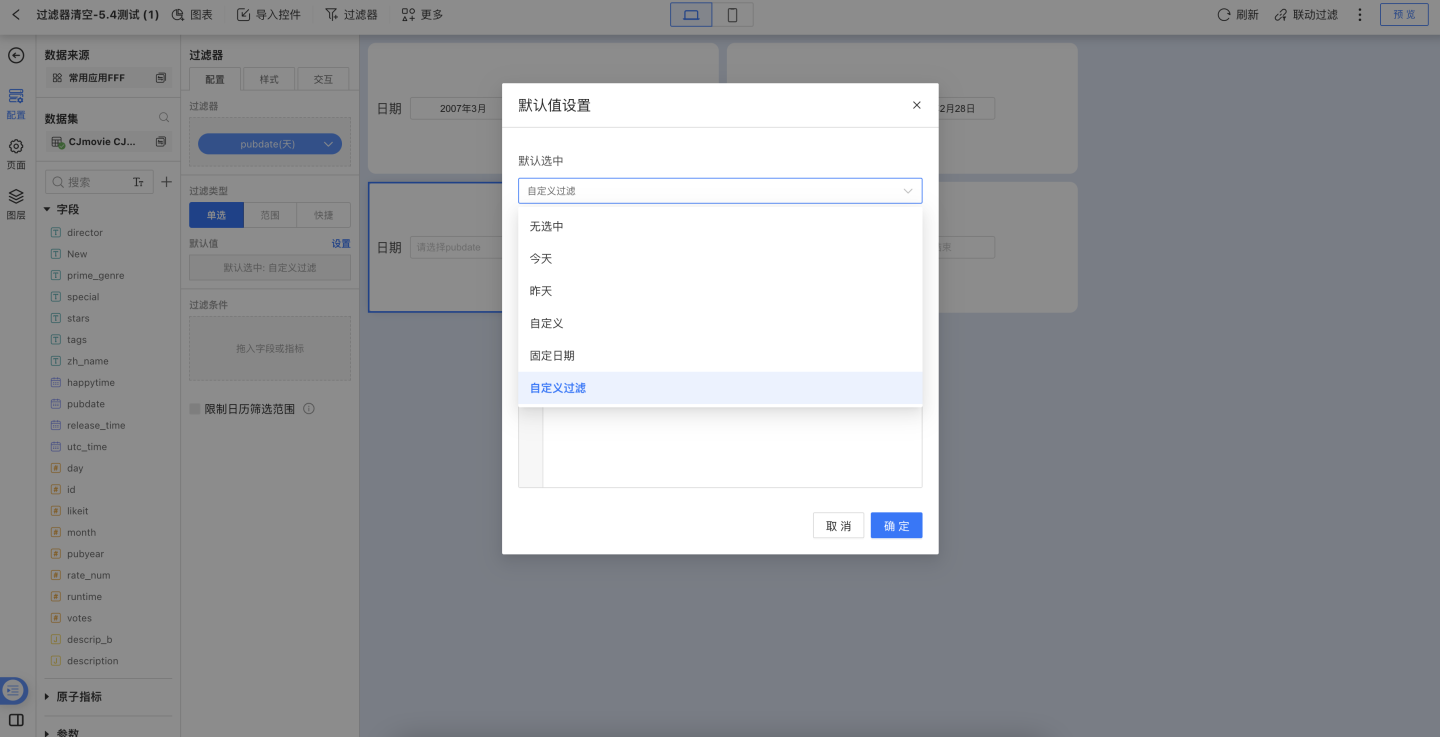Open the 图表 chart menu

pos(192,15)
